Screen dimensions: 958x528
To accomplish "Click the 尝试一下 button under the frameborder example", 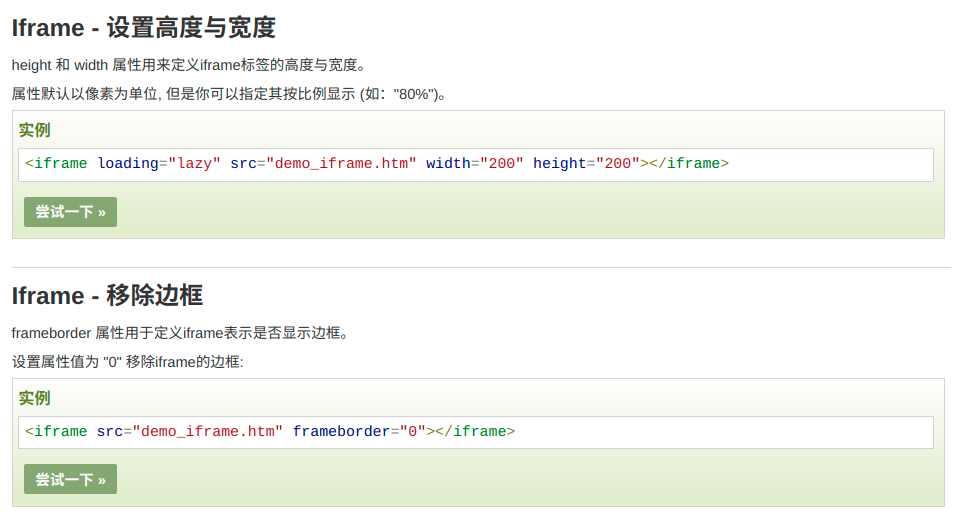I will tap(70, 479).
